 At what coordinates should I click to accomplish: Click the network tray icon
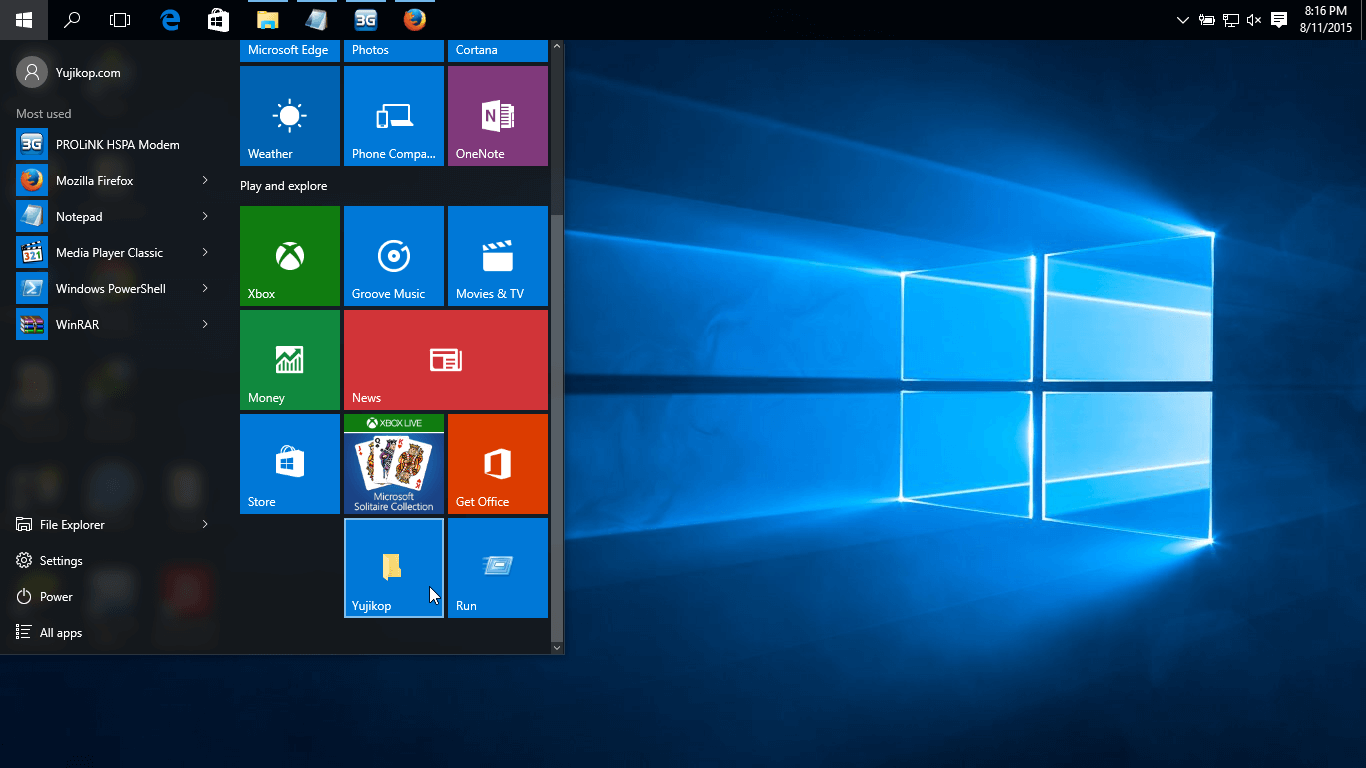(x=1231, y=20)
